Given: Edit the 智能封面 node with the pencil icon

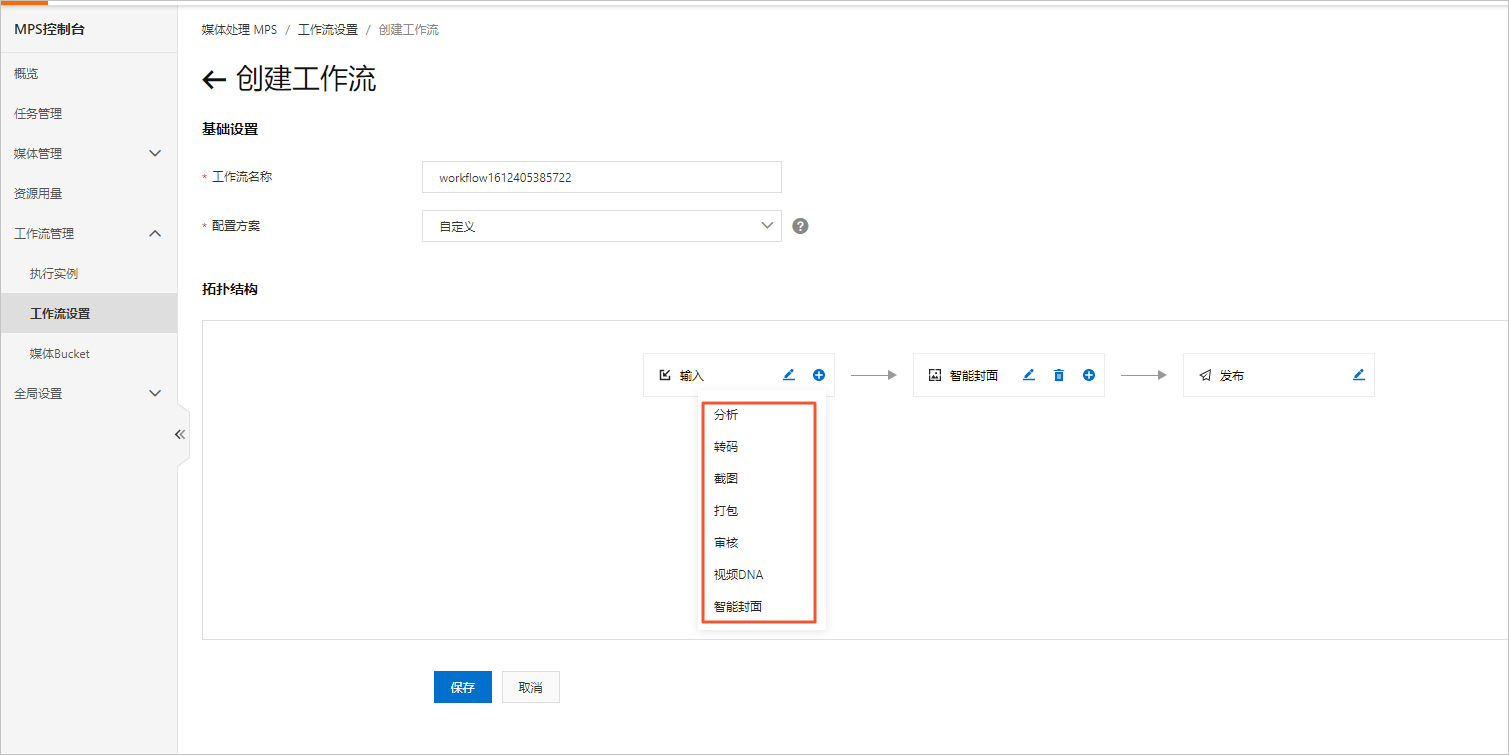Looking at the screenshot, I should (x=1028, y=375).
